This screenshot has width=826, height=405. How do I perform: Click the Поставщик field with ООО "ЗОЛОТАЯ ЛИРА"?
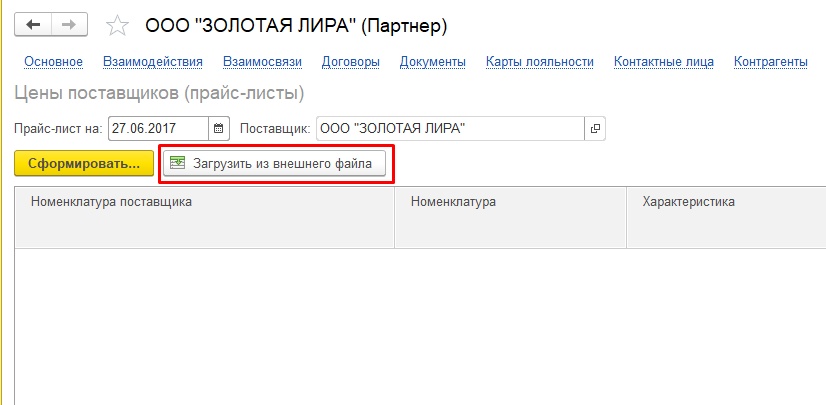pyautogui.click(x=450, y=128)
